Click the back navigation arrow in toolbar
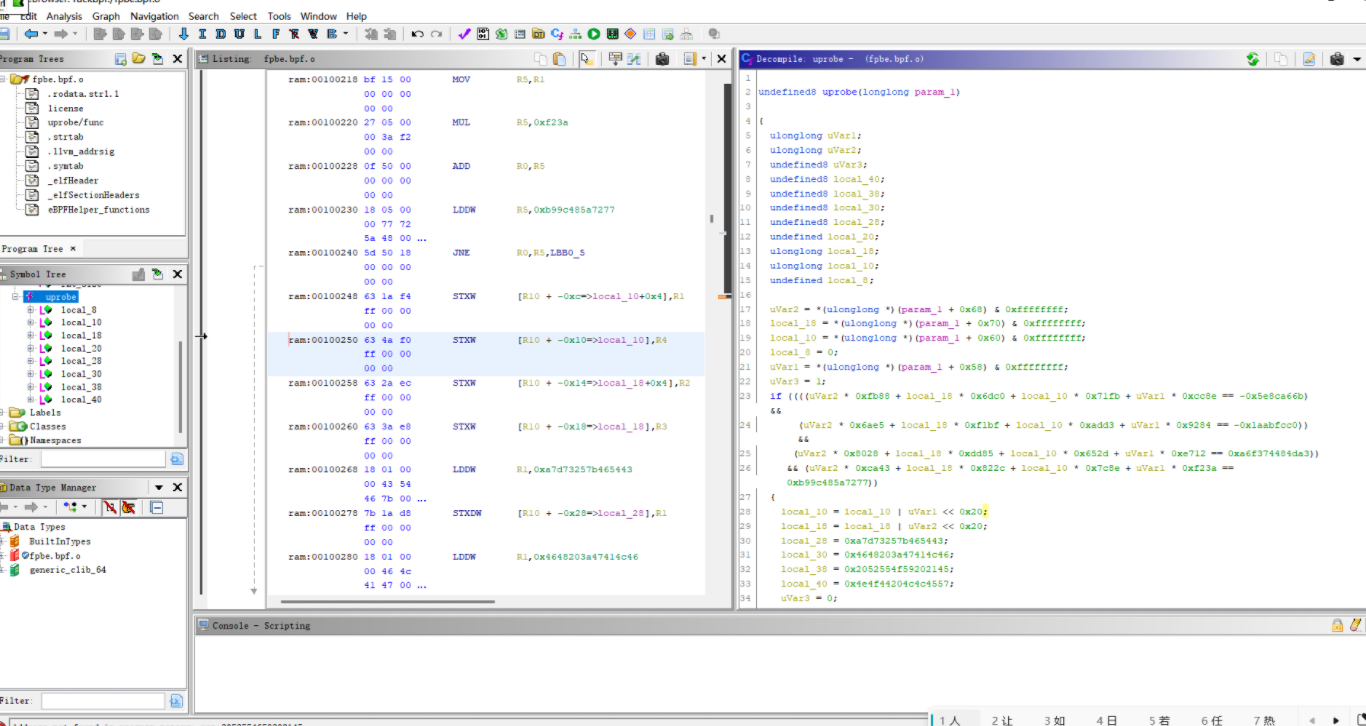The width and height of the screenshot is (1366, 726). pyautogui.click(x=31, y=34)
